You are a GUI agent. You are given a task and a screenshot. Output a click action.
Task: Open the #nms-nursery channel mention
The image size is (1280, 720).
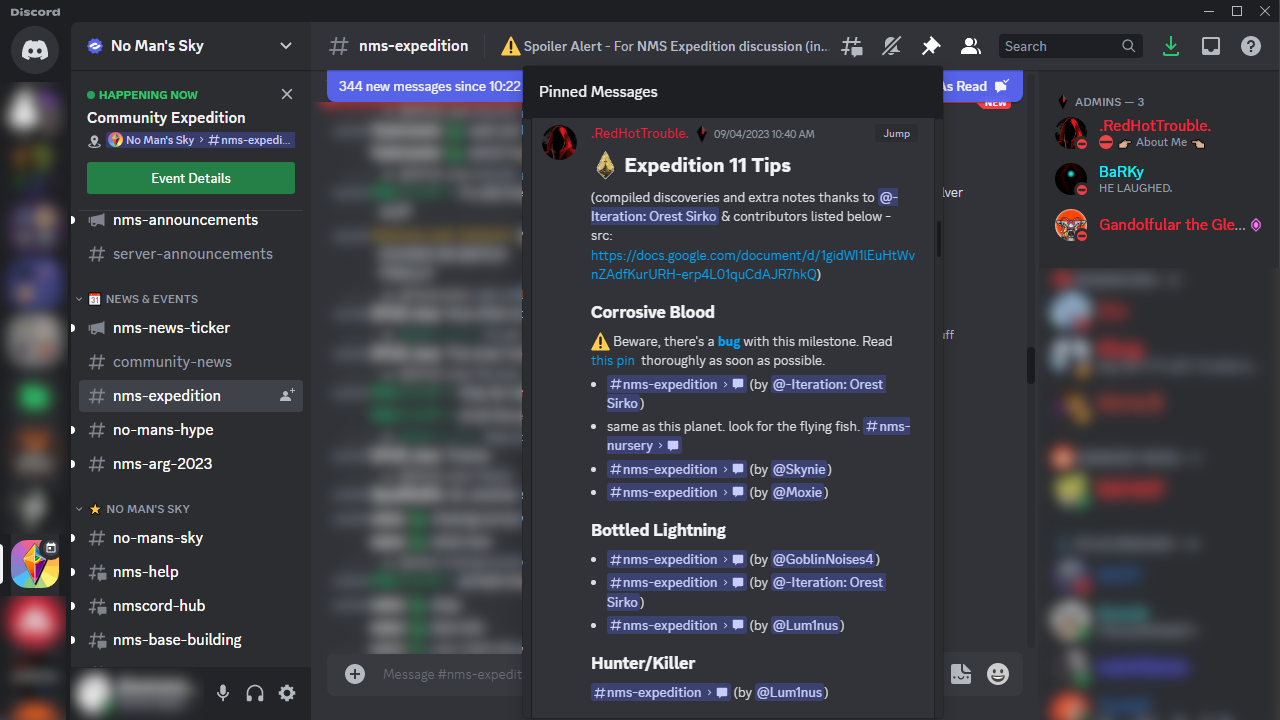tap(759, 436)
